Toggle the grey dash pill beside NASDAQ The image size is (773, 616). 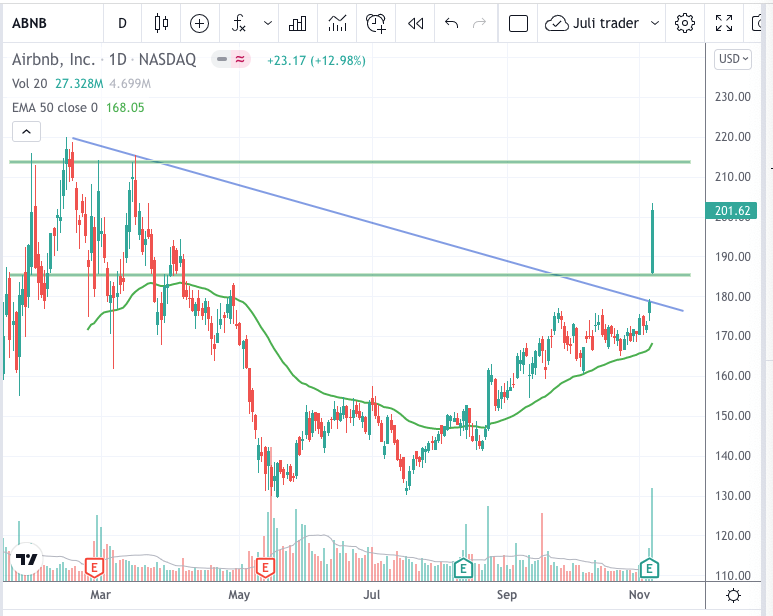tap(222, 60)
